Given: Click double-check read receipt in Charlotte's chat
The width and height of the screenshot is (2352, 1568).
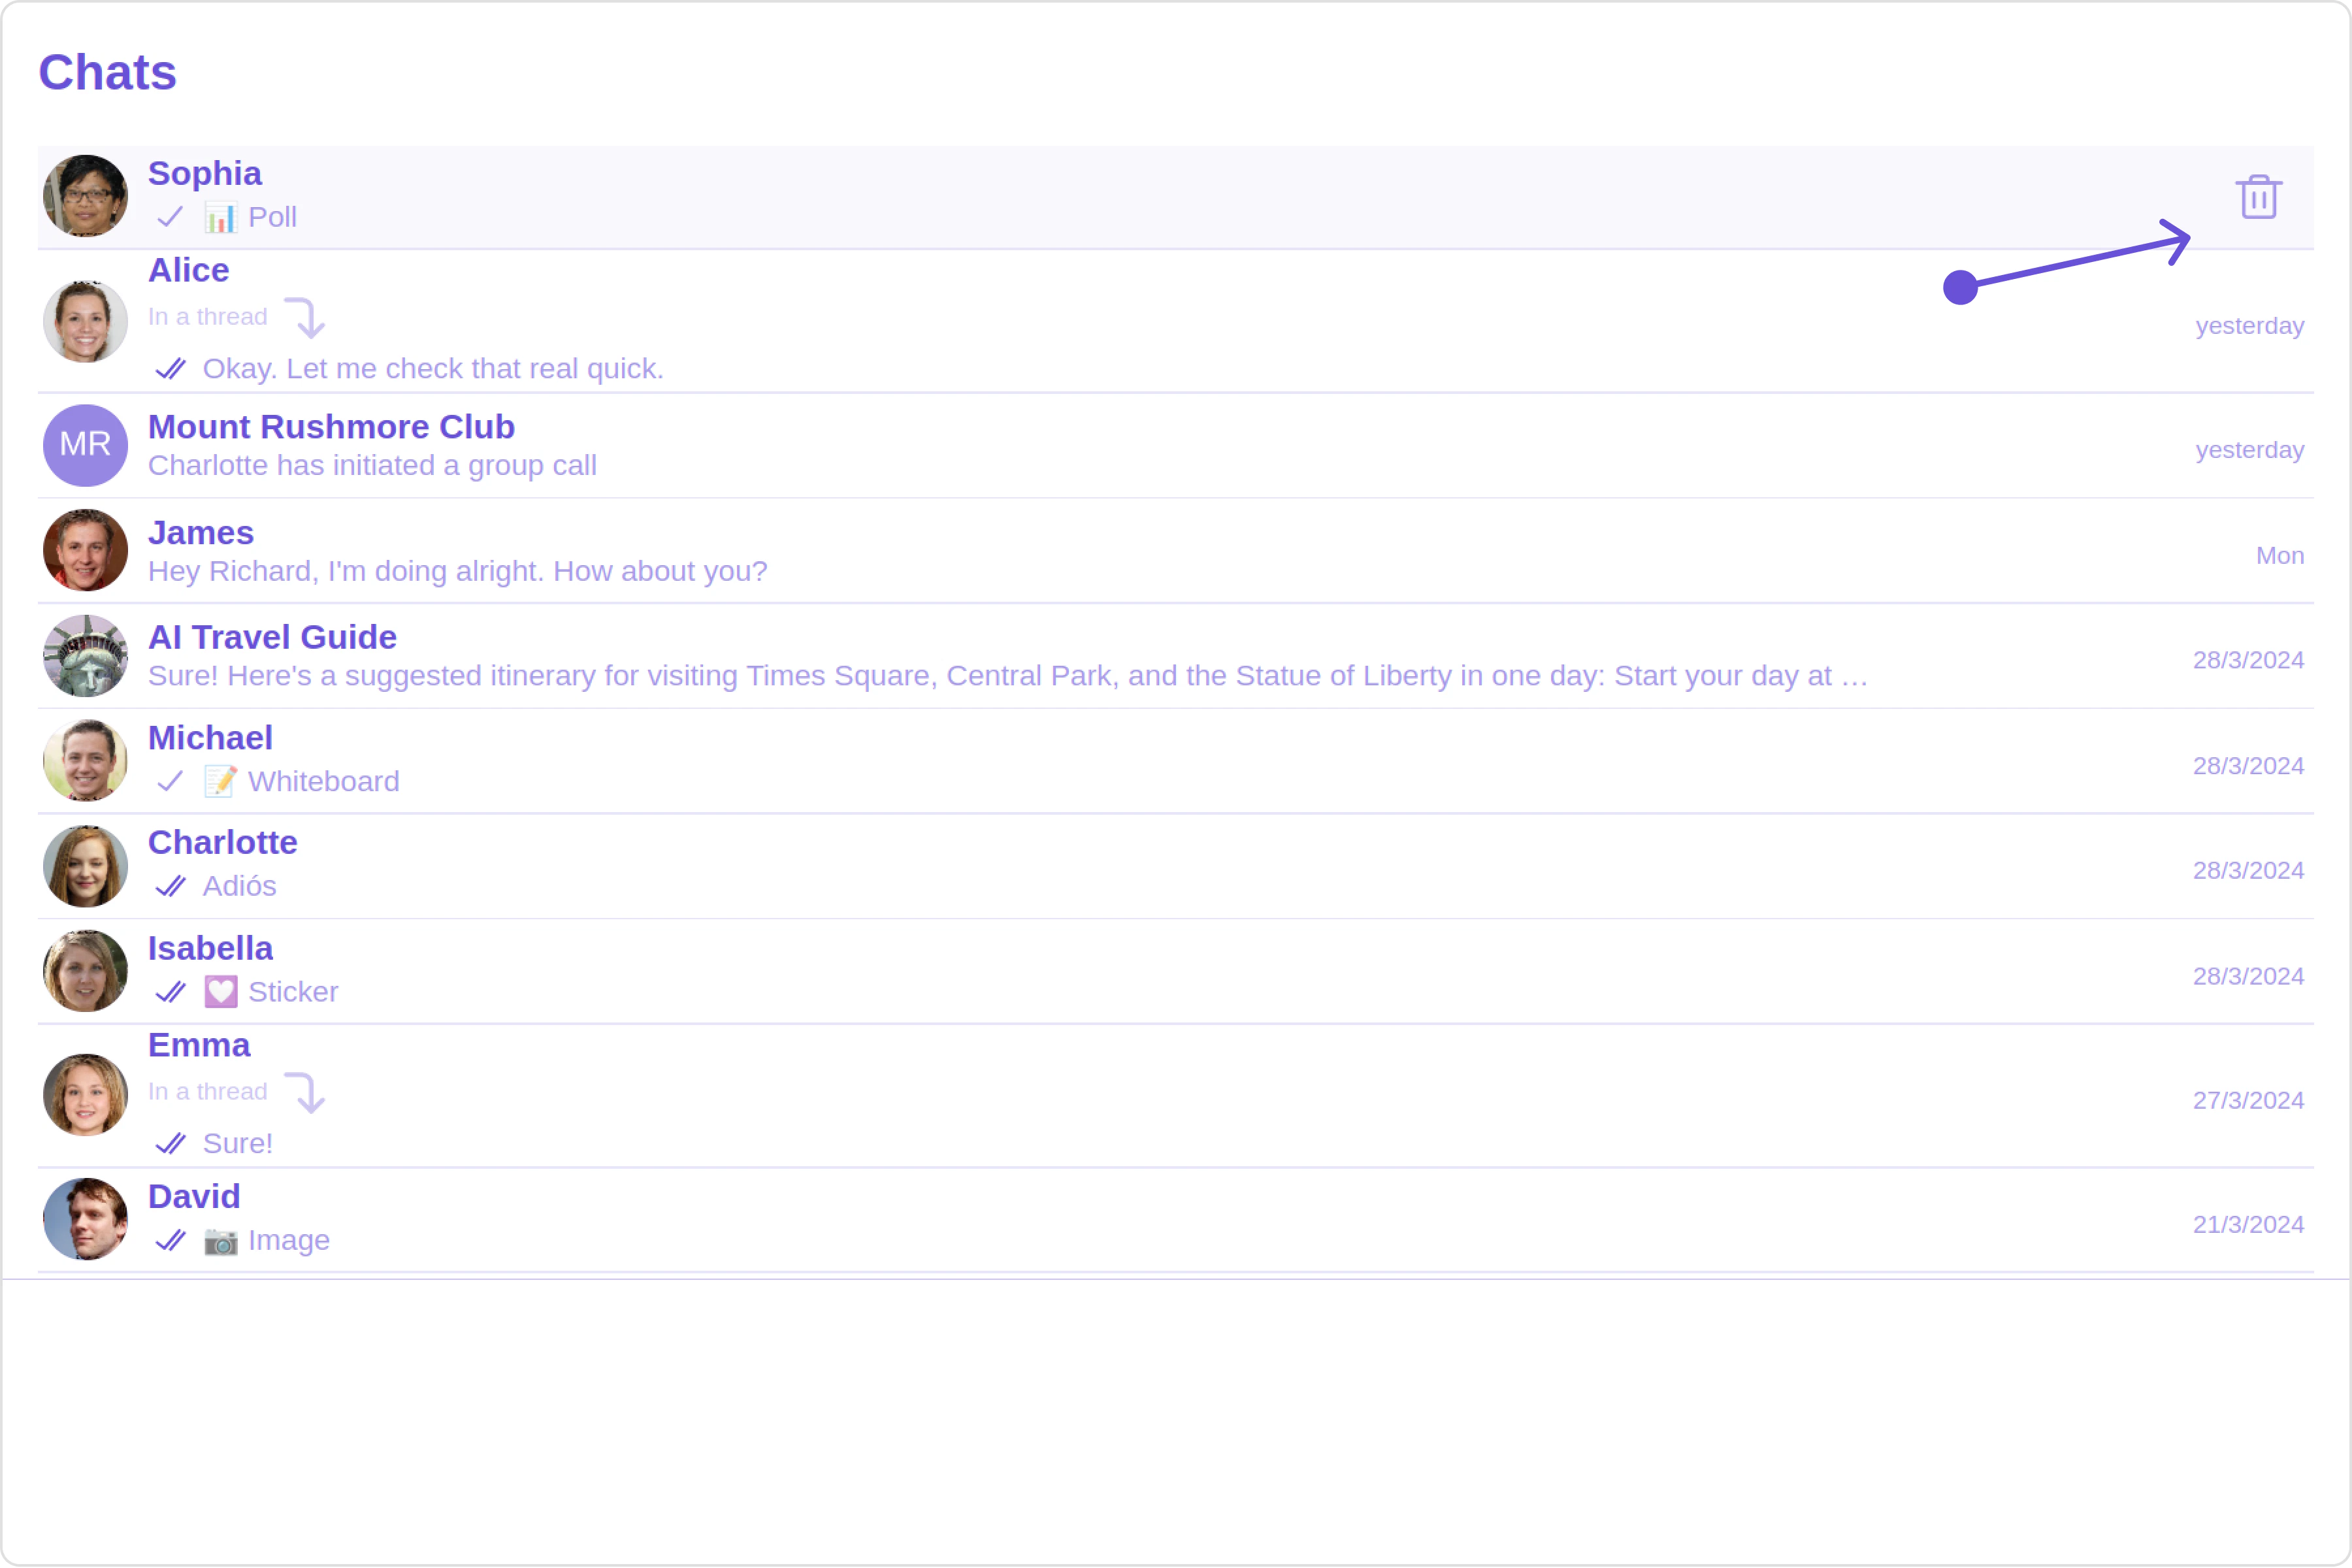Looking at the screenshot, I should pos(171,887).
